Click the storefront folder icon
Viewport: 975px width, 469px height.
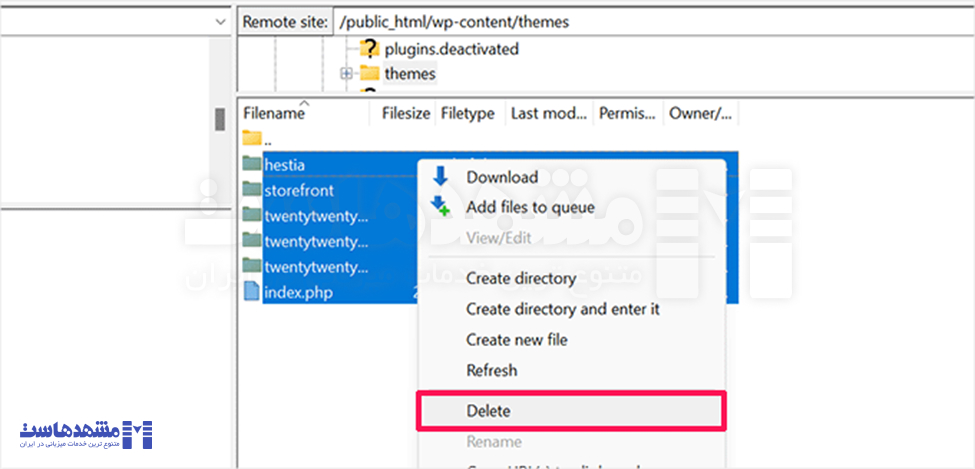point(251,190)
